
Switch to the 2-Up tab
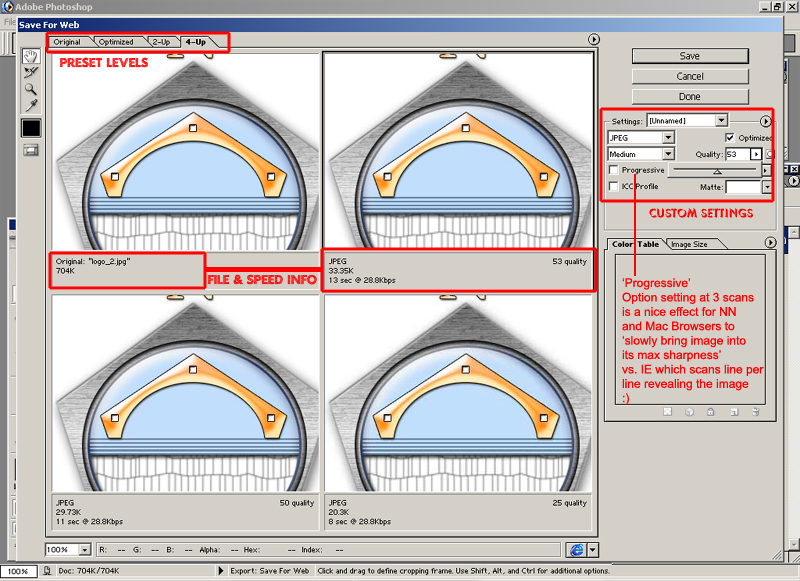coord(160,42)
